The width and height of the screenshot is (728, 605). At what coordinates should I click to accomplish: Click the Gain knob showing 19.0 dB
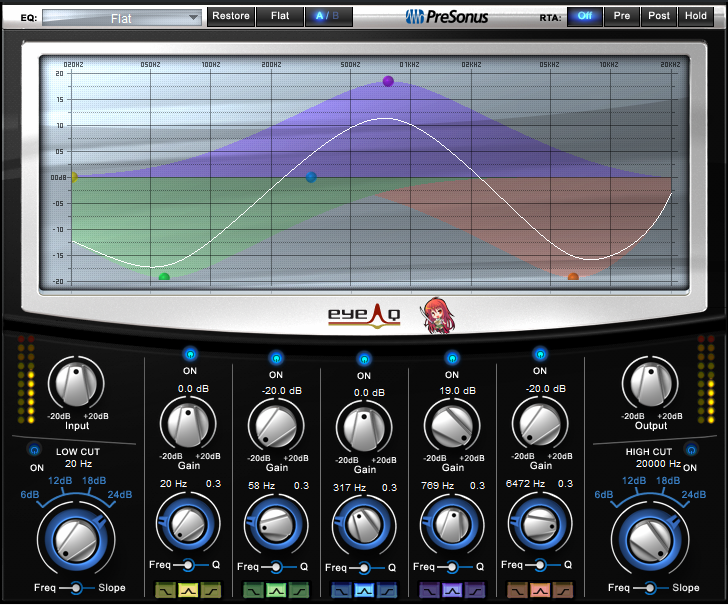[x=452, y=426]
